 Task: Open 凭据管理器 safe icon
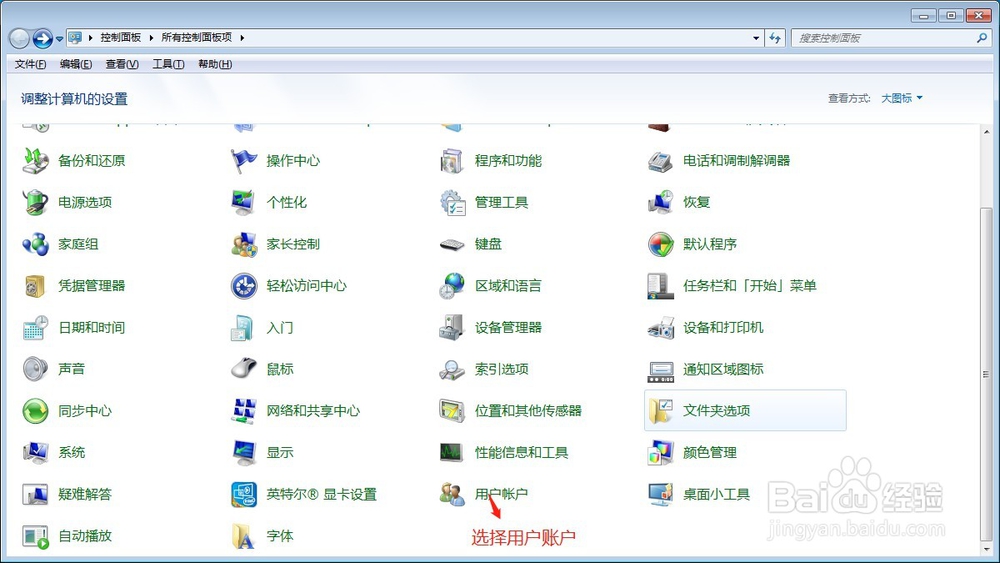tap(35, 286)
